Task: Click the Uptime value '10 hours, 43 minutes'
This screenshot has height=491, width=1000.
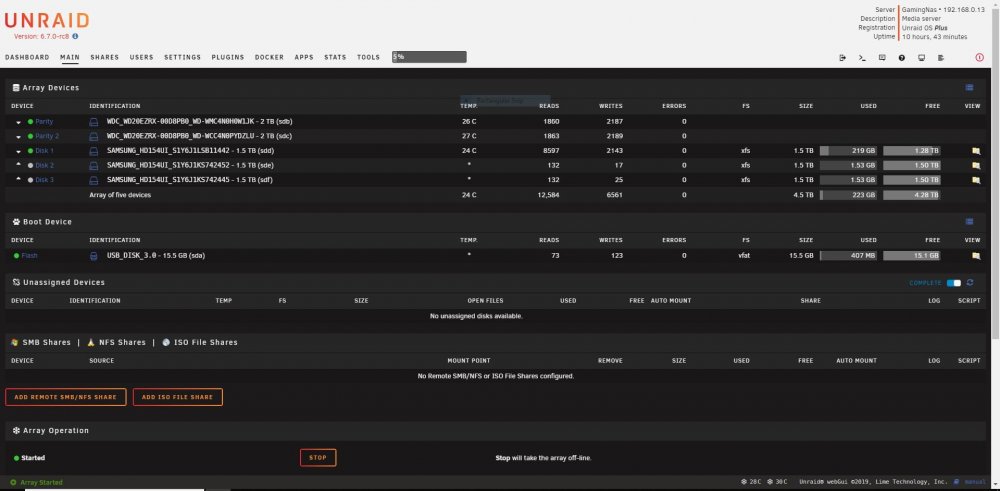Action: [x=934, y=37]
